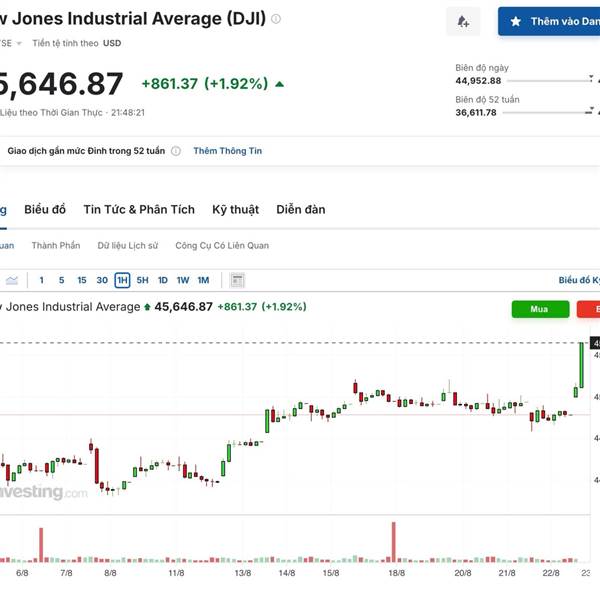Image resolution: width=600 pixels, height=600 pixels.
Task: Click info icon next to 52 tuần notice
Action: click(x=176, y=151)
